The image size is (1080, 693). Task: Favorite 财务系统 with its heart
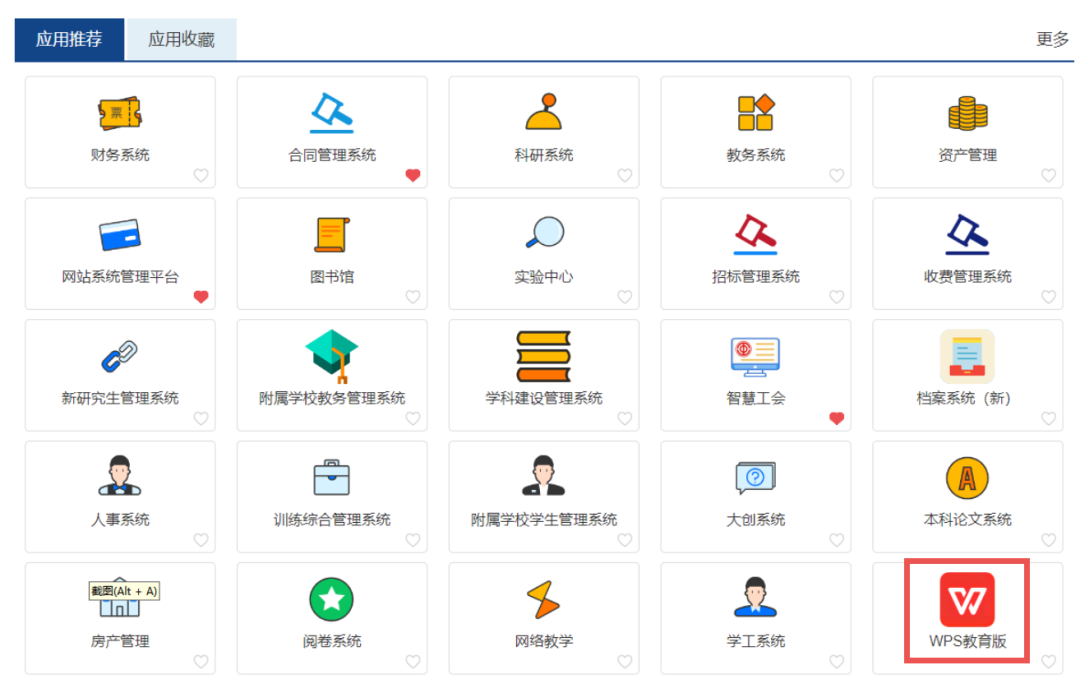pyautogui.click(x=201, y=176)
